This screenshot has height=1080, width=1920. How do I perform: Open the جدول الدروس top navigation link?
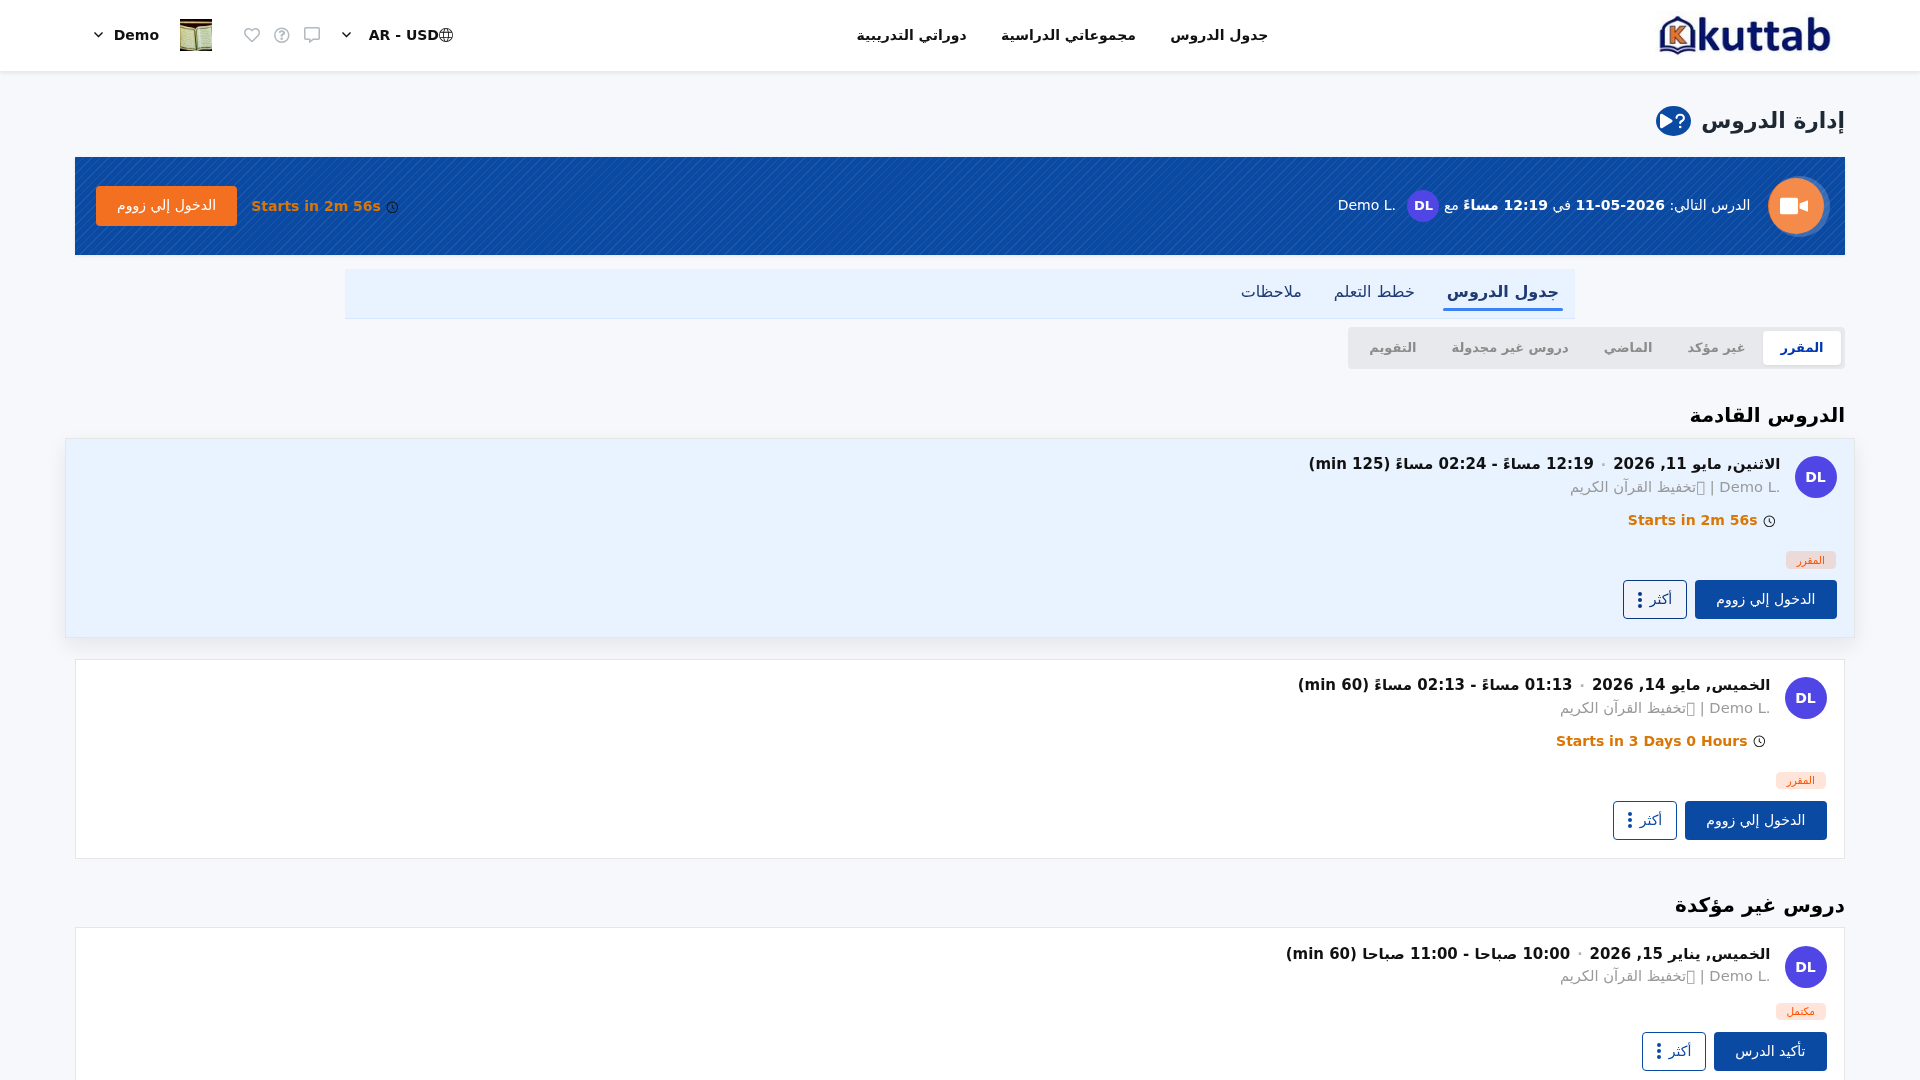(1219, 35)
